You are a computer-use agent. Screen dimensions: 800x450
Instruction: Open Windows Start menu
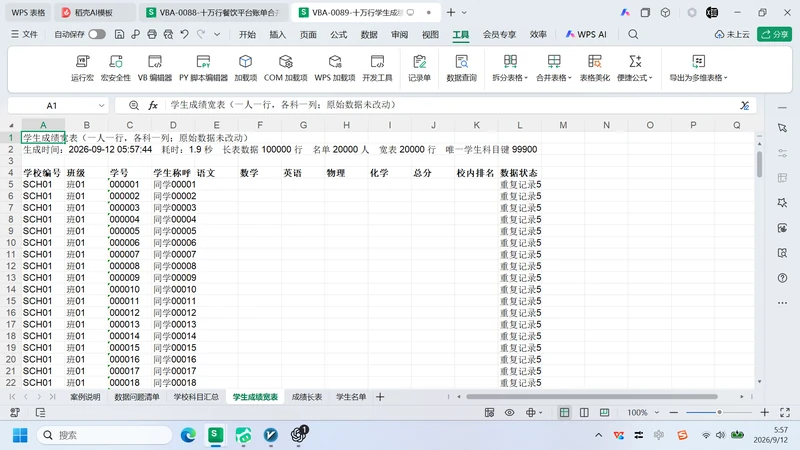tap(20, 435)
